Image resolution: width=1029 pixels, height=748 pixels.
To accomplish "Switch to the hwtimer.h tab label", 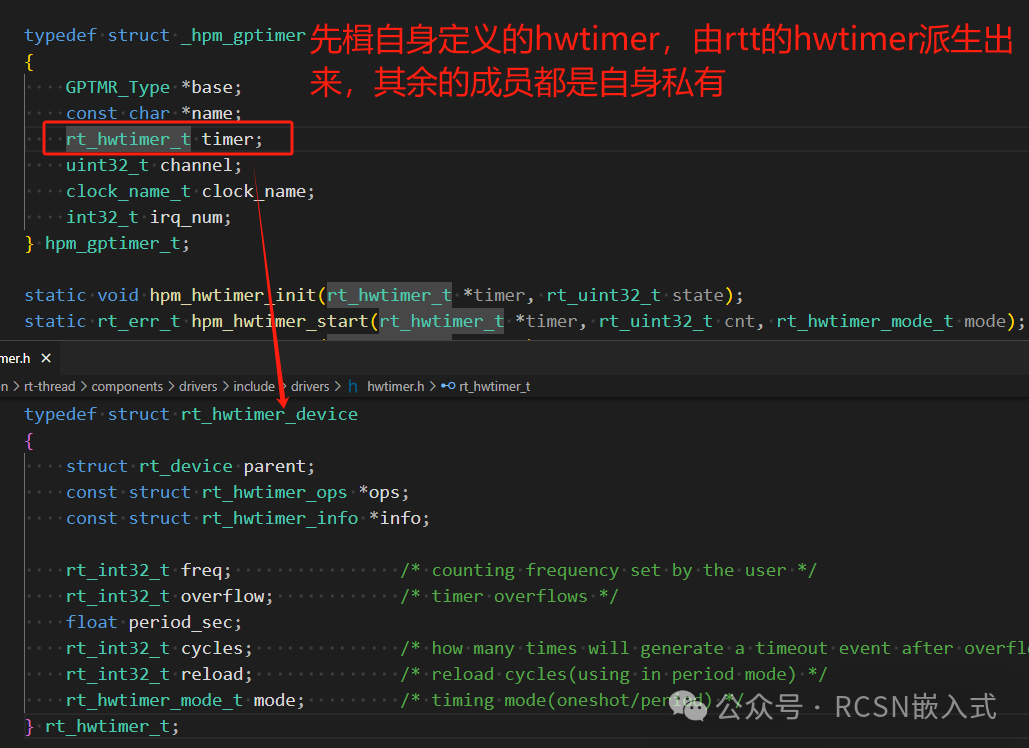I will coord(15,357).
